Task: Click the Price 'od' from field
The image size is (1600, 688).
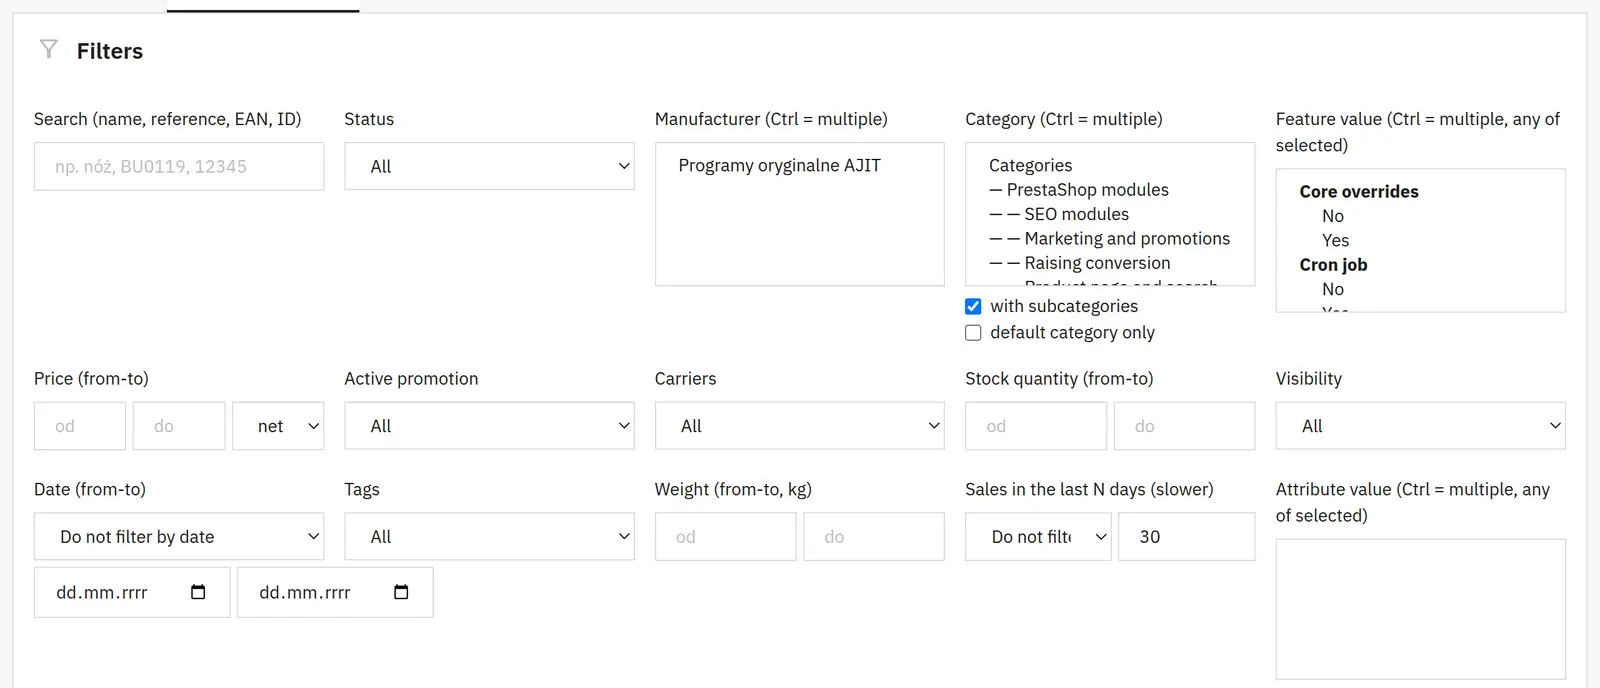Action: [80, 426]
